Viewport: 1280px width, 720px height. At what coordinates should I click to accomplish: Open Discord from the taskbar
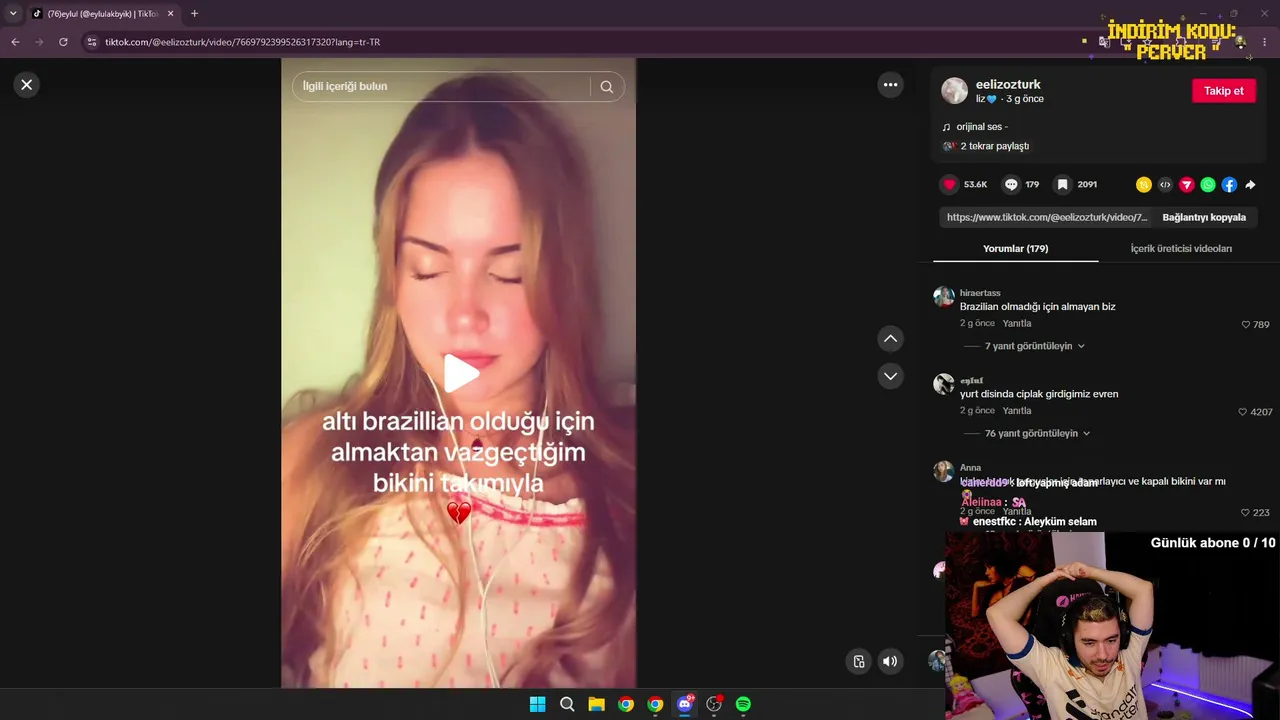click(x=684, y=704)
